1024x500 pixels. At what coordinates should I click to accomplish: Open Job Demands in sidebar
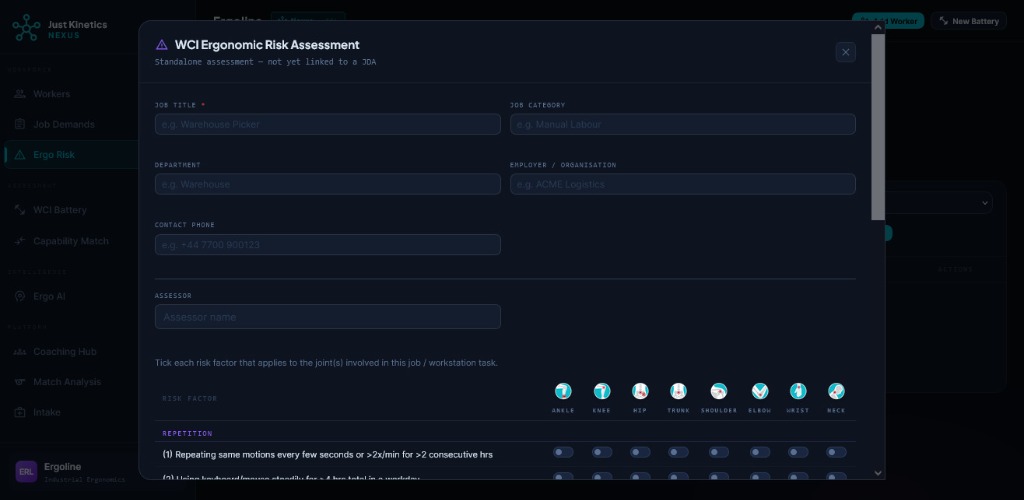71,124
